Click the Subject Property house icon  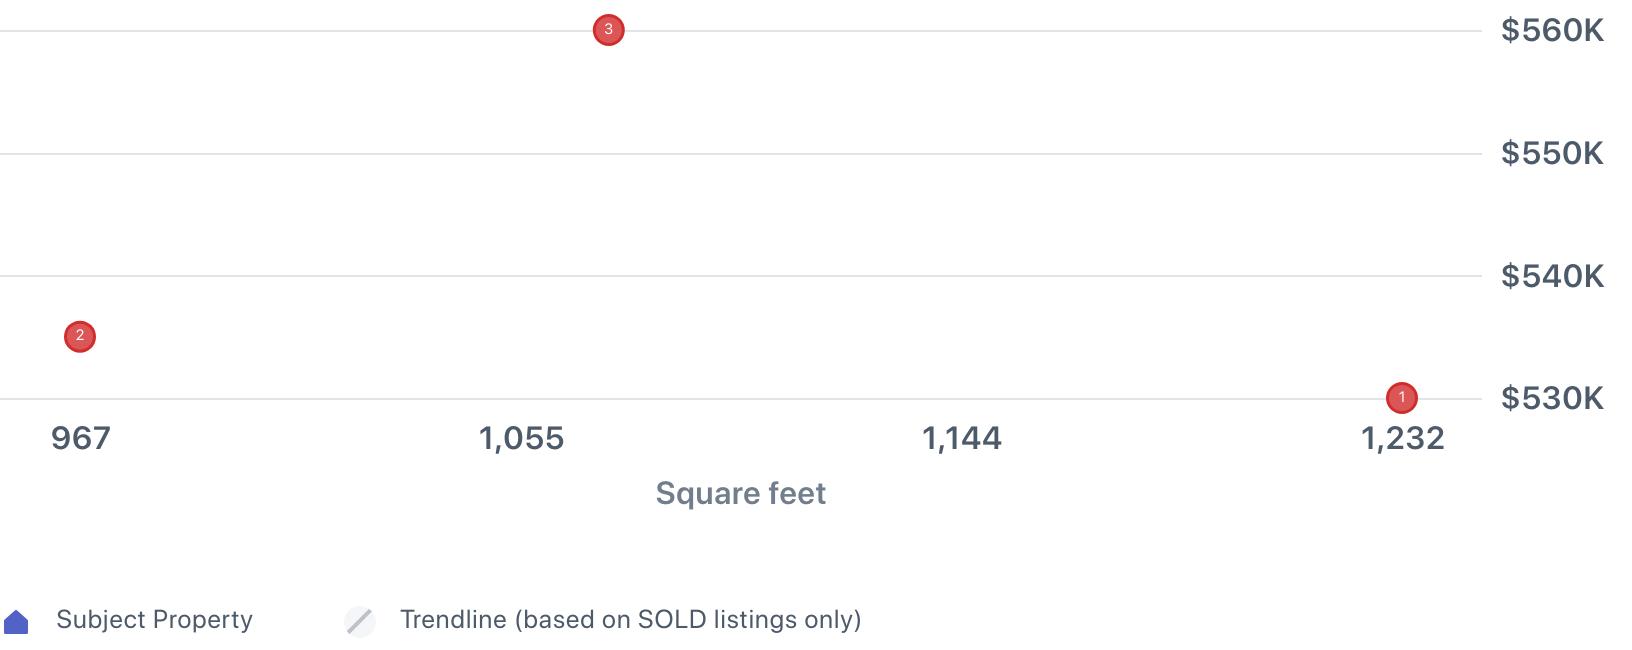[x=16, y=622]
